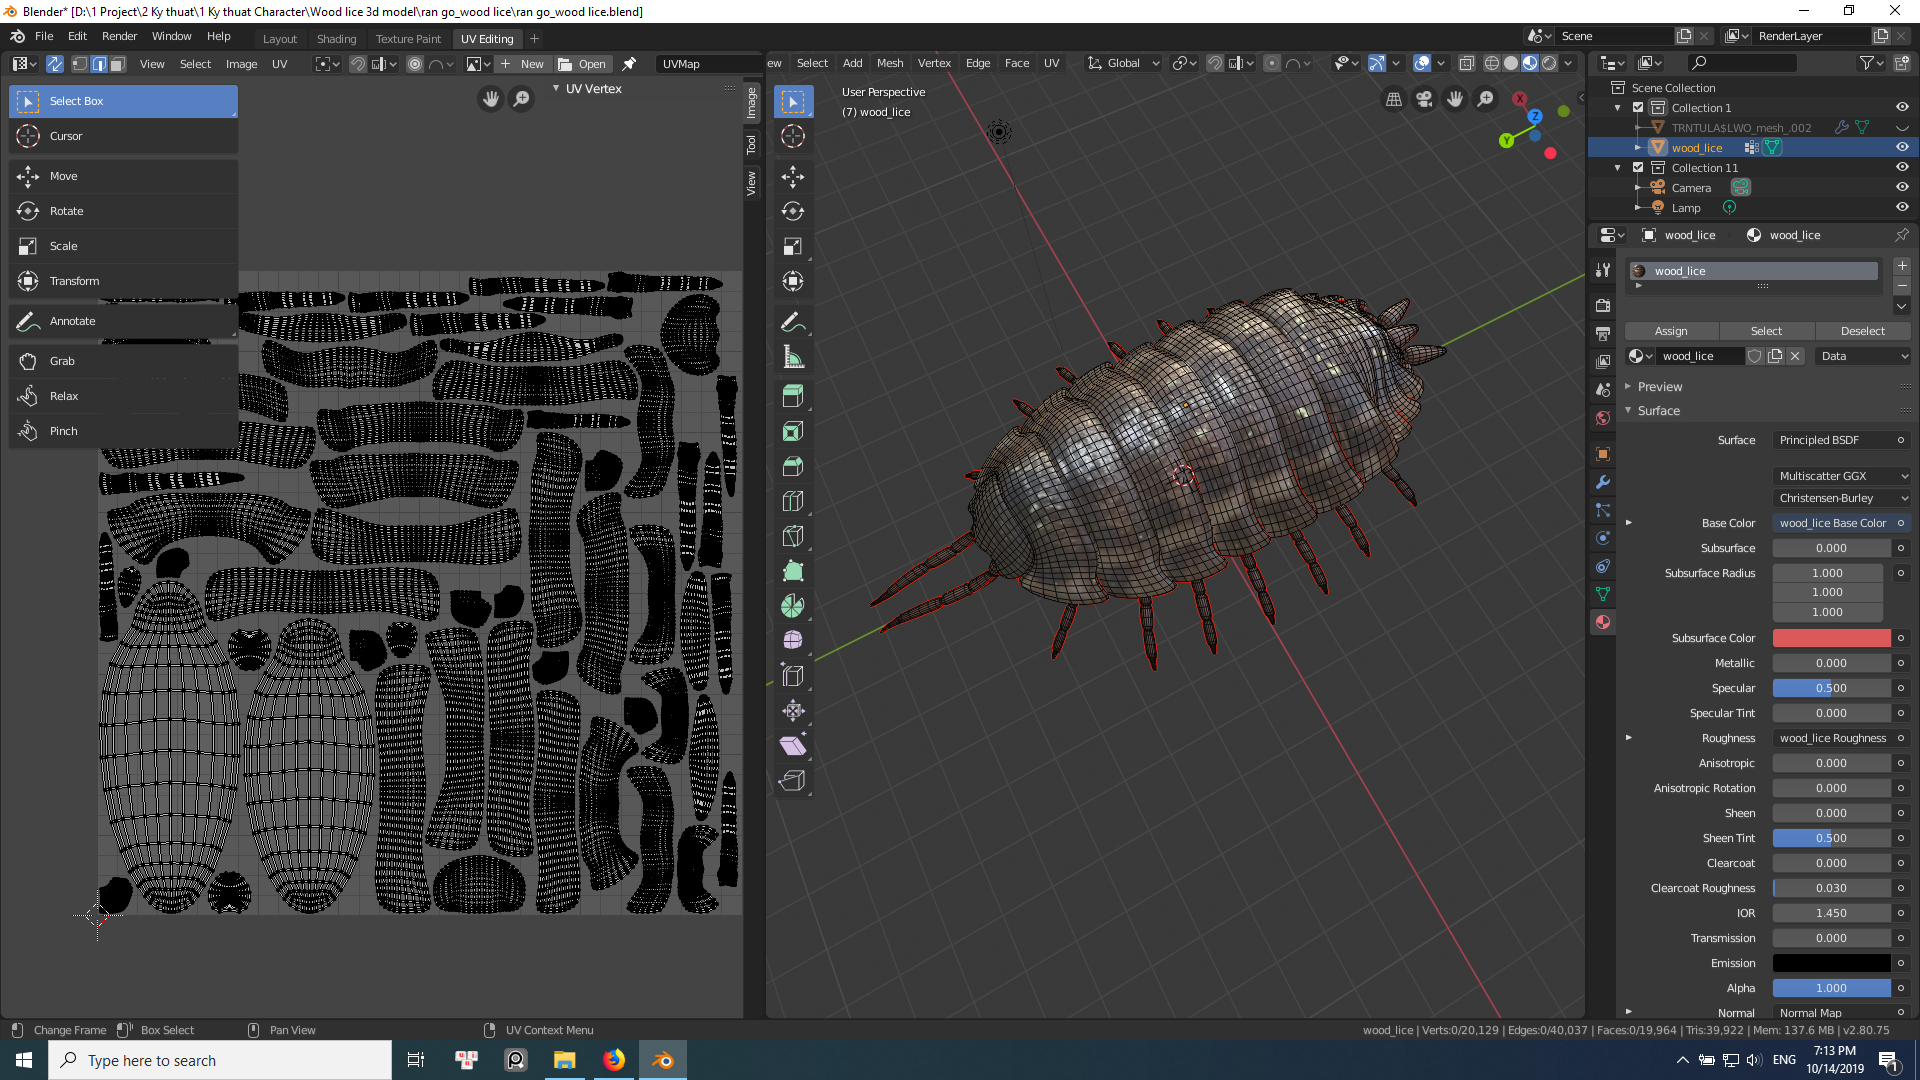1920x1080 pixels.
Task: Click the Windows search box on the taskbar
Action: [220, 1060]
